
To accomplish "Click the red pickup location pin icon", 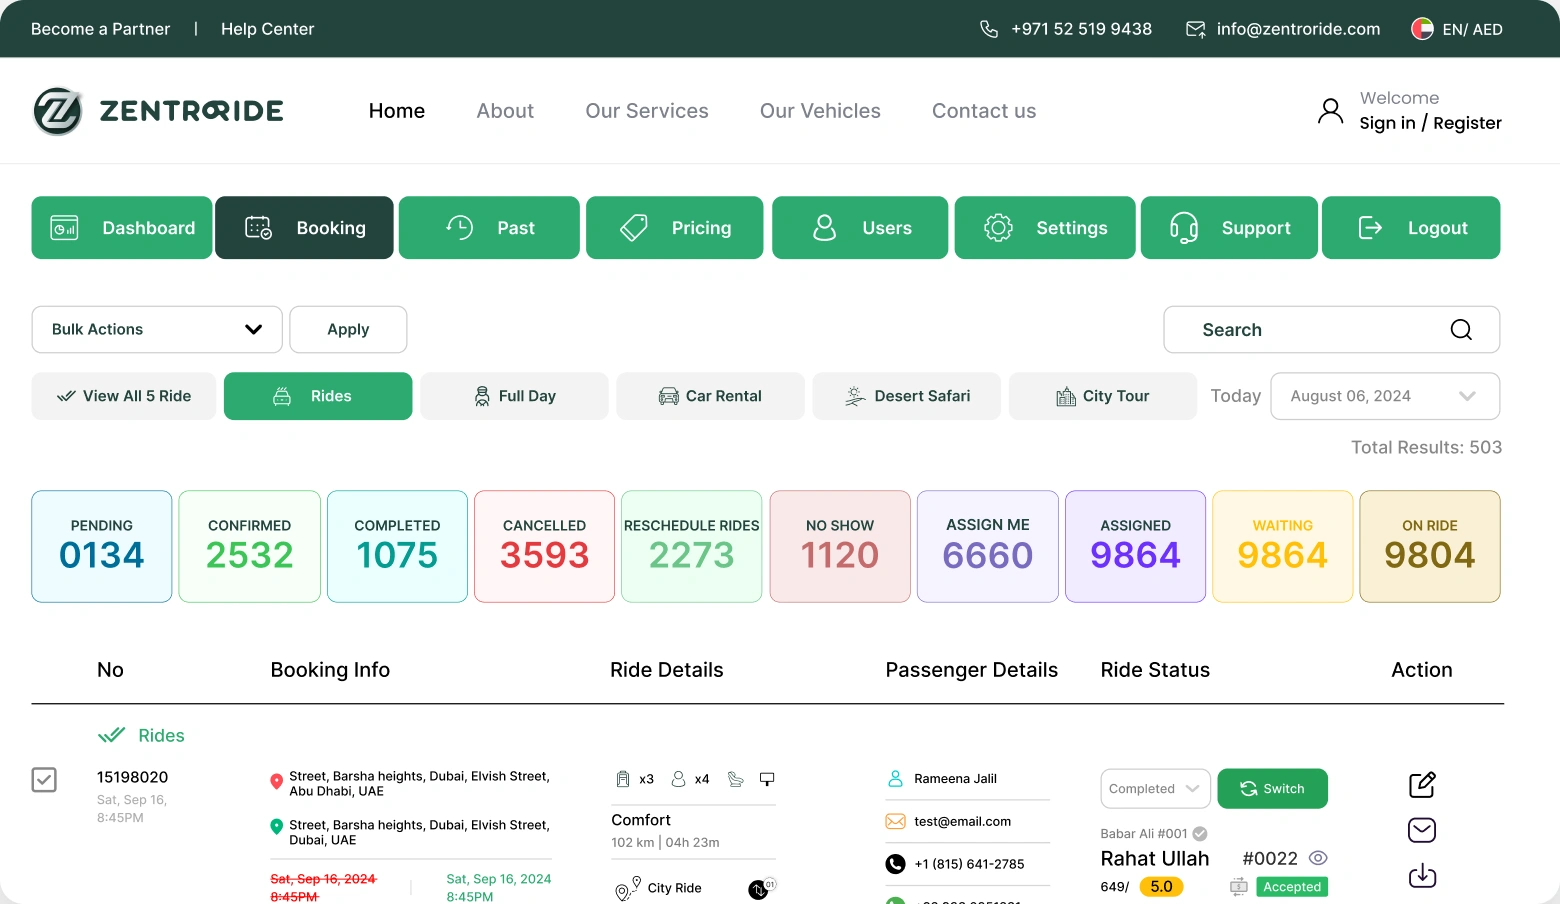I will click(276, 782).
